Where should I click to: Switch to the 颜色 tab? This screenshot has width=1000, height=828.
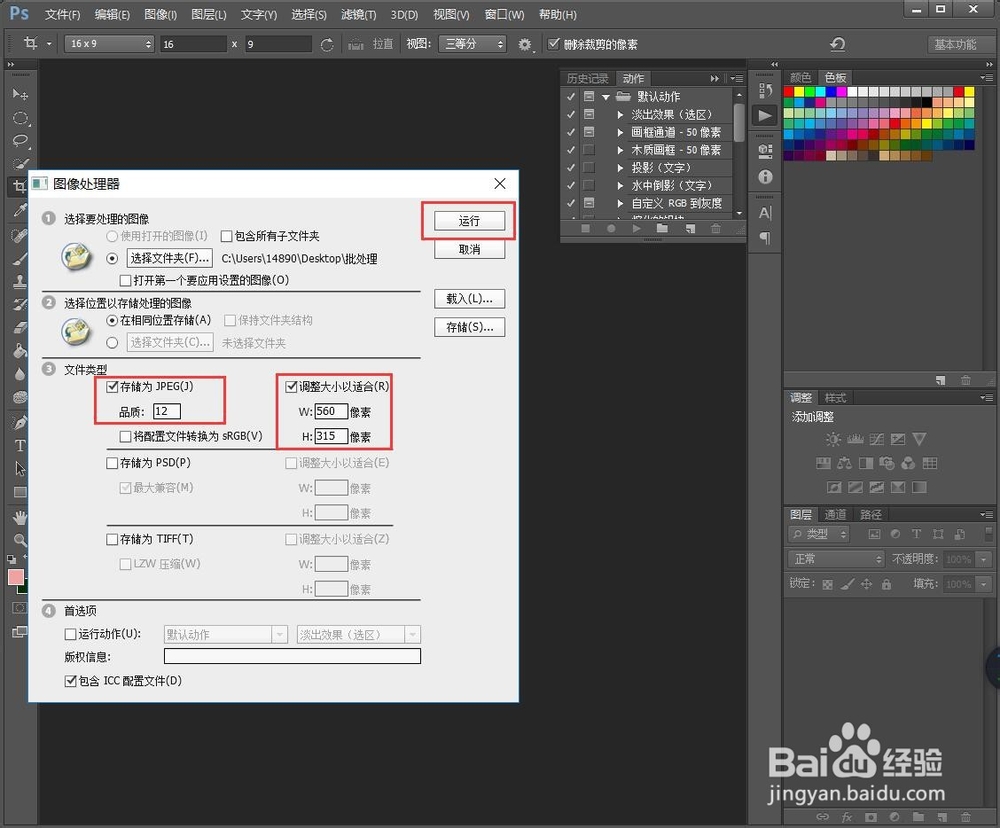pos(800,78)
